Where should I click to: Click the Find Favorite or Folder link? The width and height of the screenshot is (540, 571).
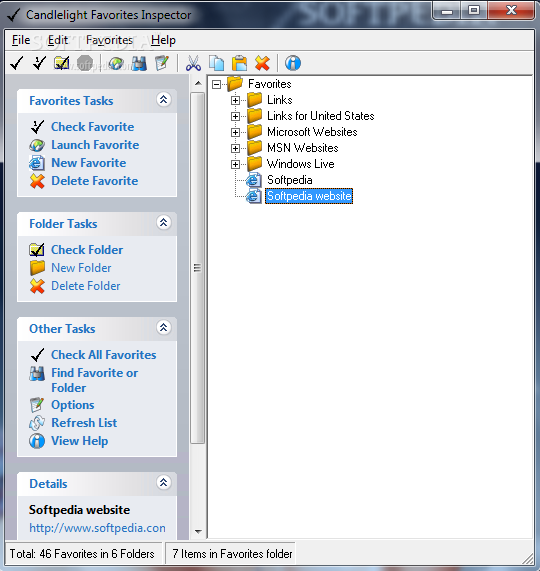[x=95, y=380]
